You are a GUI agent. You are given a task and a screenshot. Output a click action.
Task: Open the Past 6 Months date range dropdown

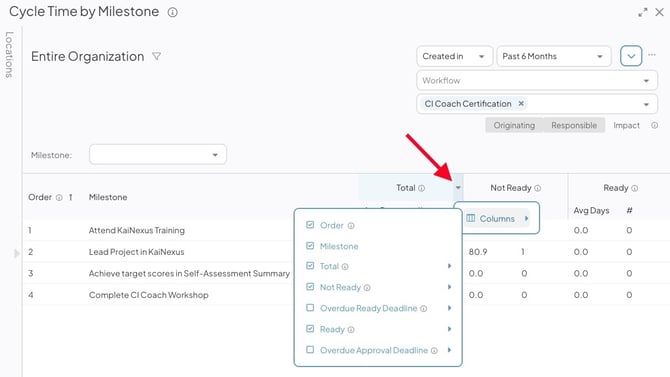(x=554, y=56)
